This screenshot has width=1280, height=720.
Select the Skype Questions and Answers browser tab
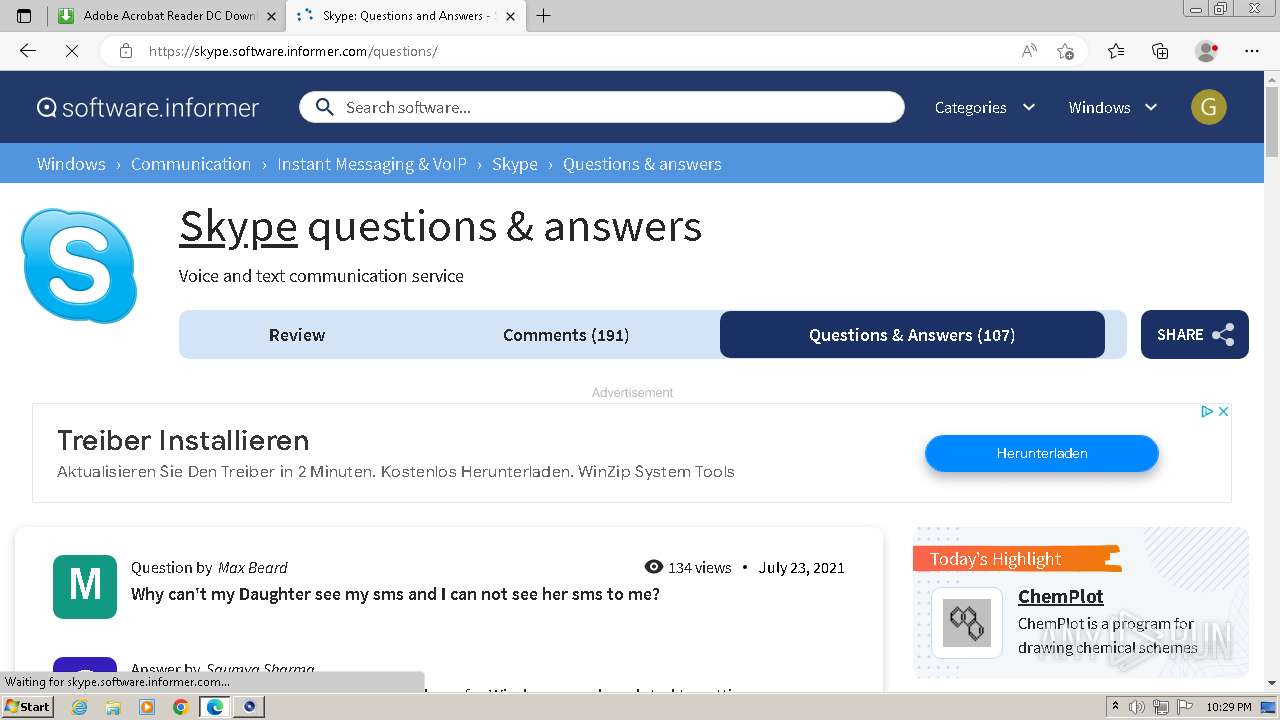(x=405, y=16)
